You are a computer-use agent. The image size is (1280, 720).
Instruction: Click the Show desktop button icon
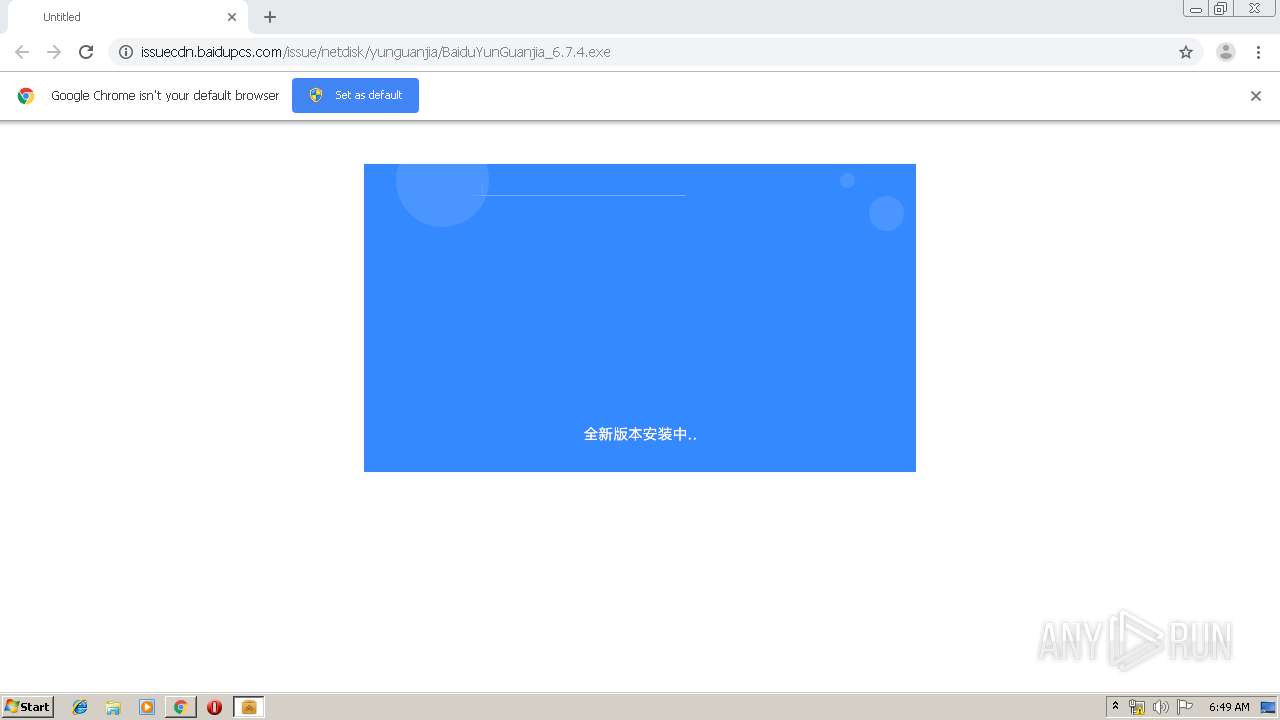[x=1268, y=707]
